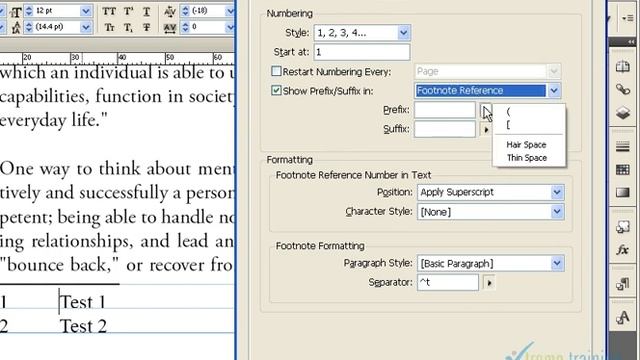Open the leading dropdown arrow
The height and width of the screenshot is (360, 640).
(x=86, y=27)
